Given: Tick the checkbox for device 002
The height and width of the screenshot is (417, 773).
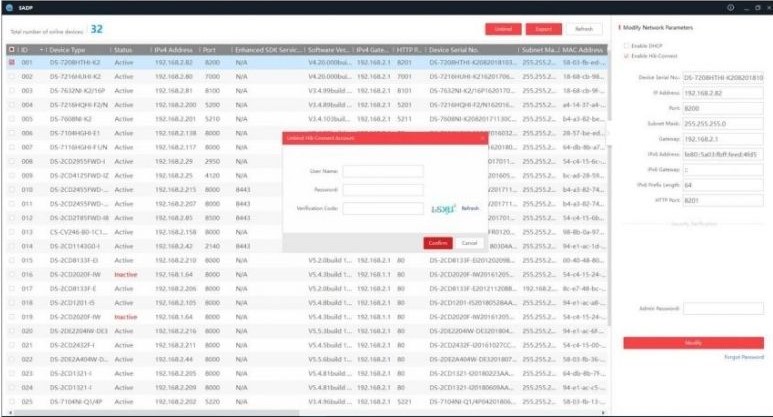Looking at the screenshot, I should coord(11,77).
